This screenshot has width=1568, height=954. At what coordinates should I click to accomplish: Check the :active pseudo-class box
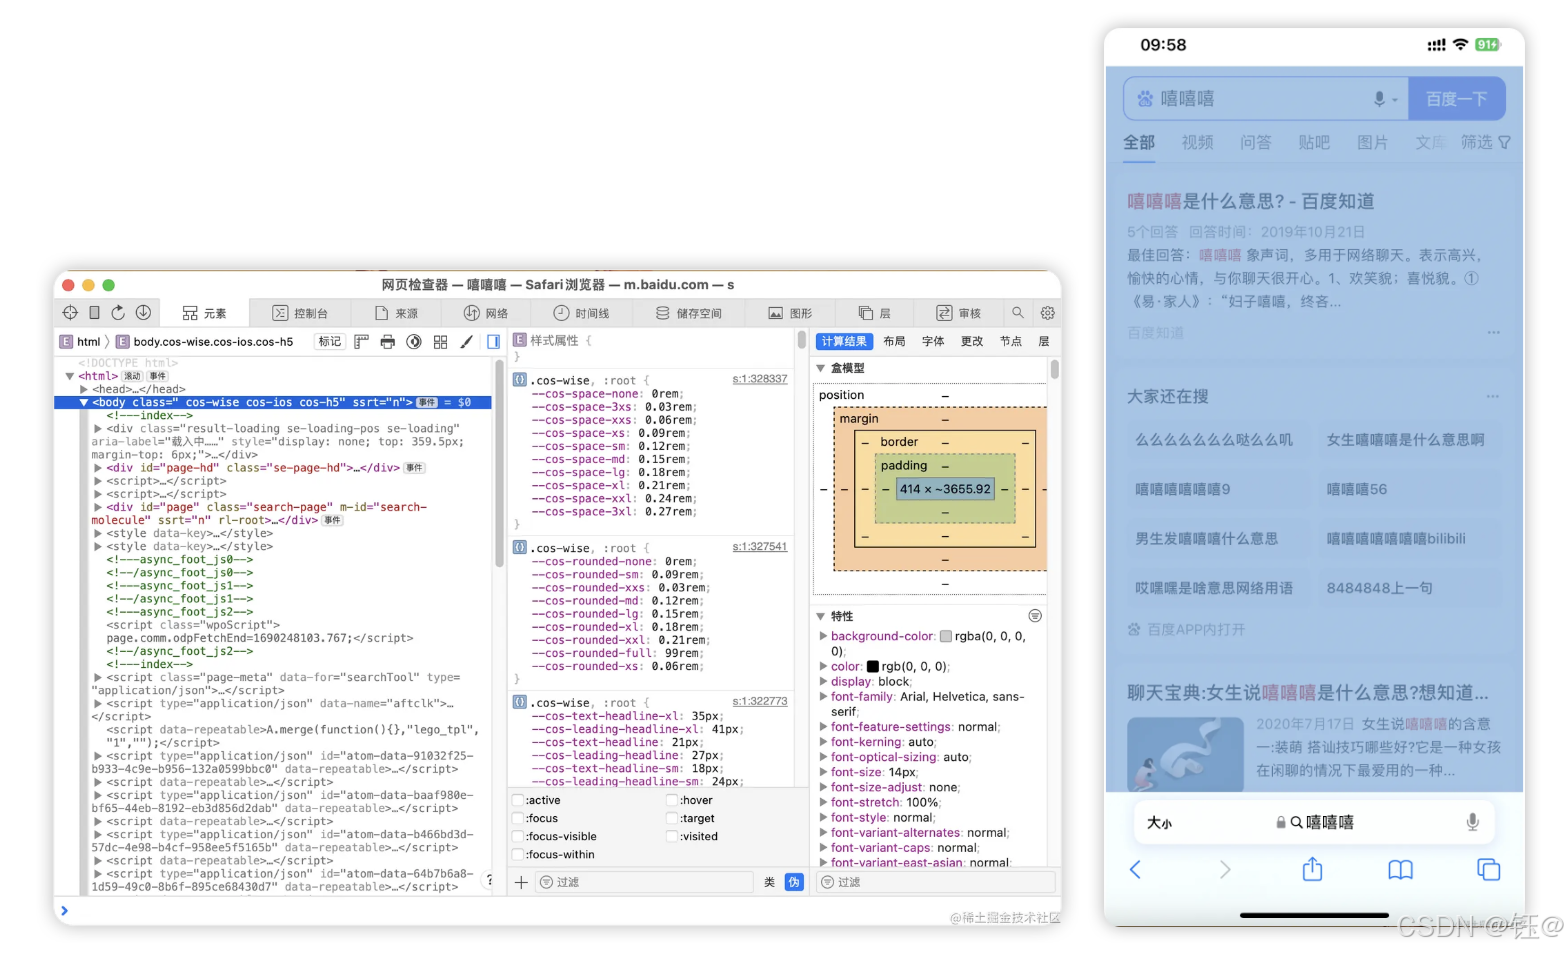tap(519, 800)
